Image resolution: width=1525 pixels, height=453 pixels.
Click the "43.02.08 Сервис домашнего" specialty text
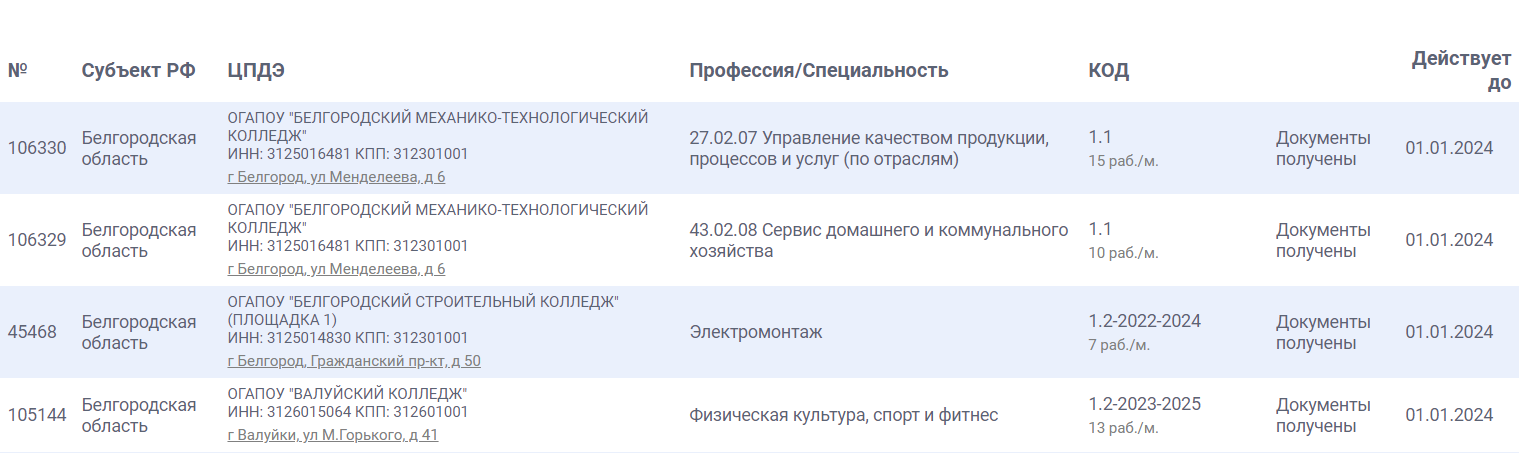point(878,231)
